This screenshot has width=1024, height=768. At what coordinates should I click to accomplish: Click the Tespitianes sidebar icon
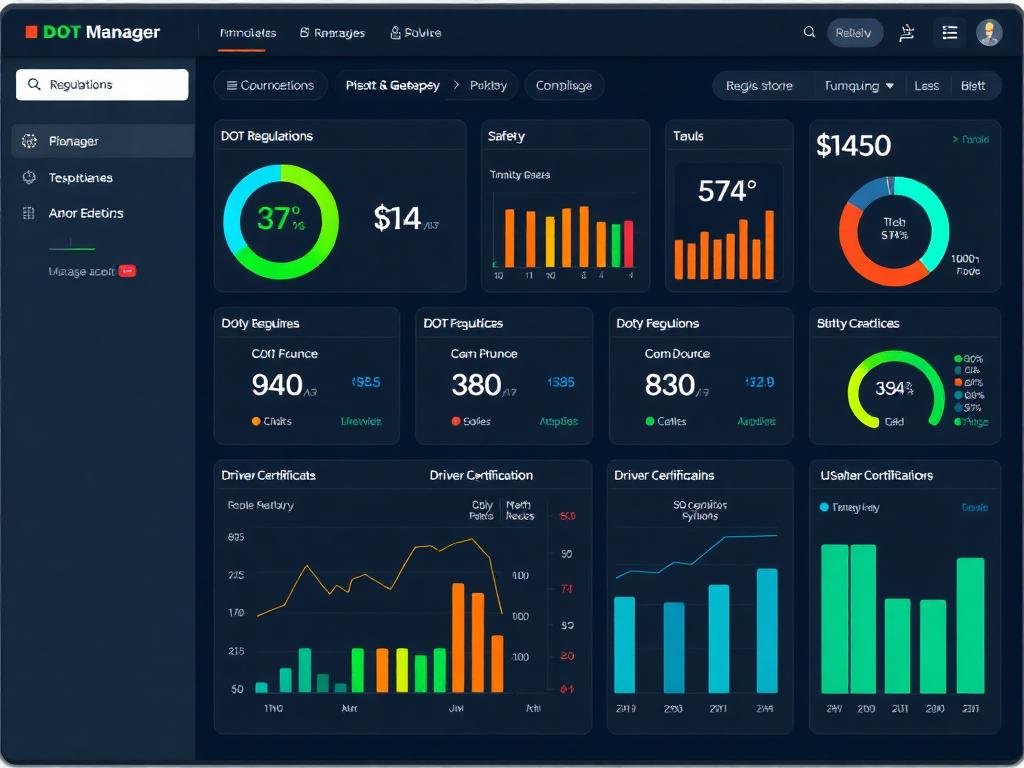coord(29,177)
